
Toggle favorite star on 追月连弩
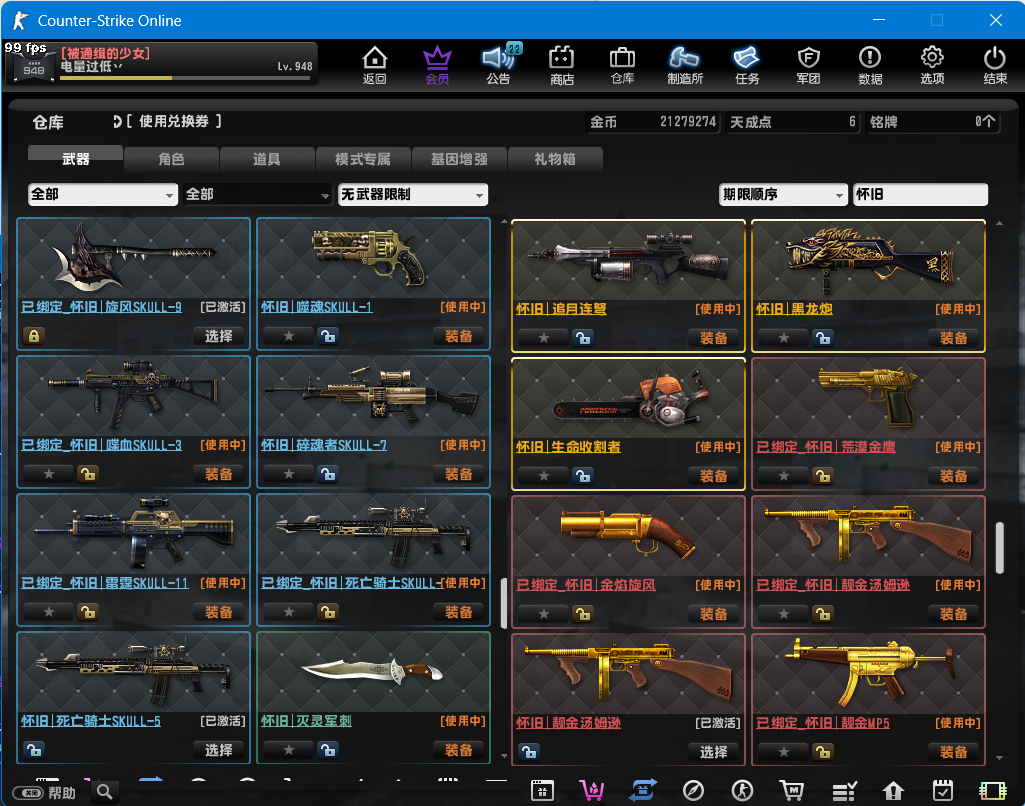pyautogui.click(x=543, y=338)
